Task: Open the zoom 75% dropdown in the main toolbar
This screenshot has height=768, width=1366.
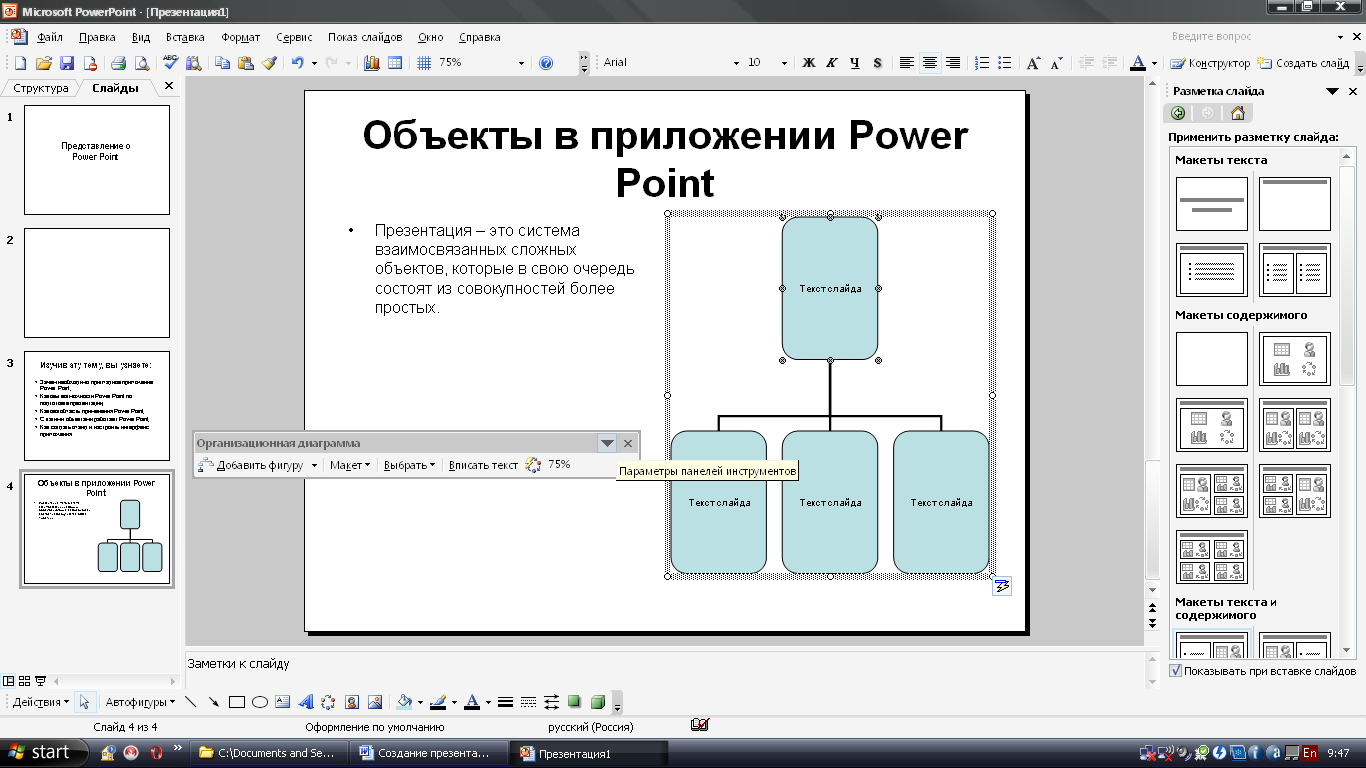Action: pyautogui.click(x=521, y=63)
